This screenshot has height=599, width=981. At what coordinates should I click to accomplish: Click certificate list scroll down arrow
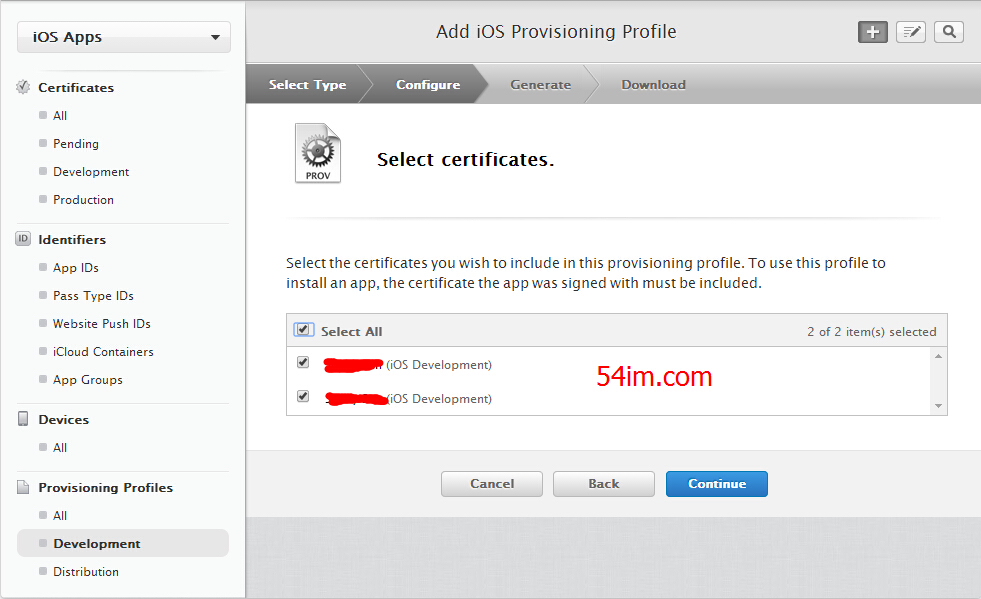click(938, 406)
